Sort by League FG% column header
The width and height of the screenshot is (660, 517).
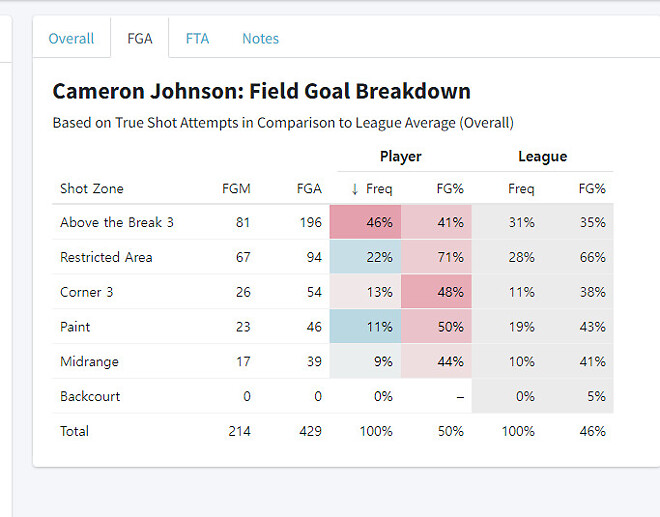point(592,189)
